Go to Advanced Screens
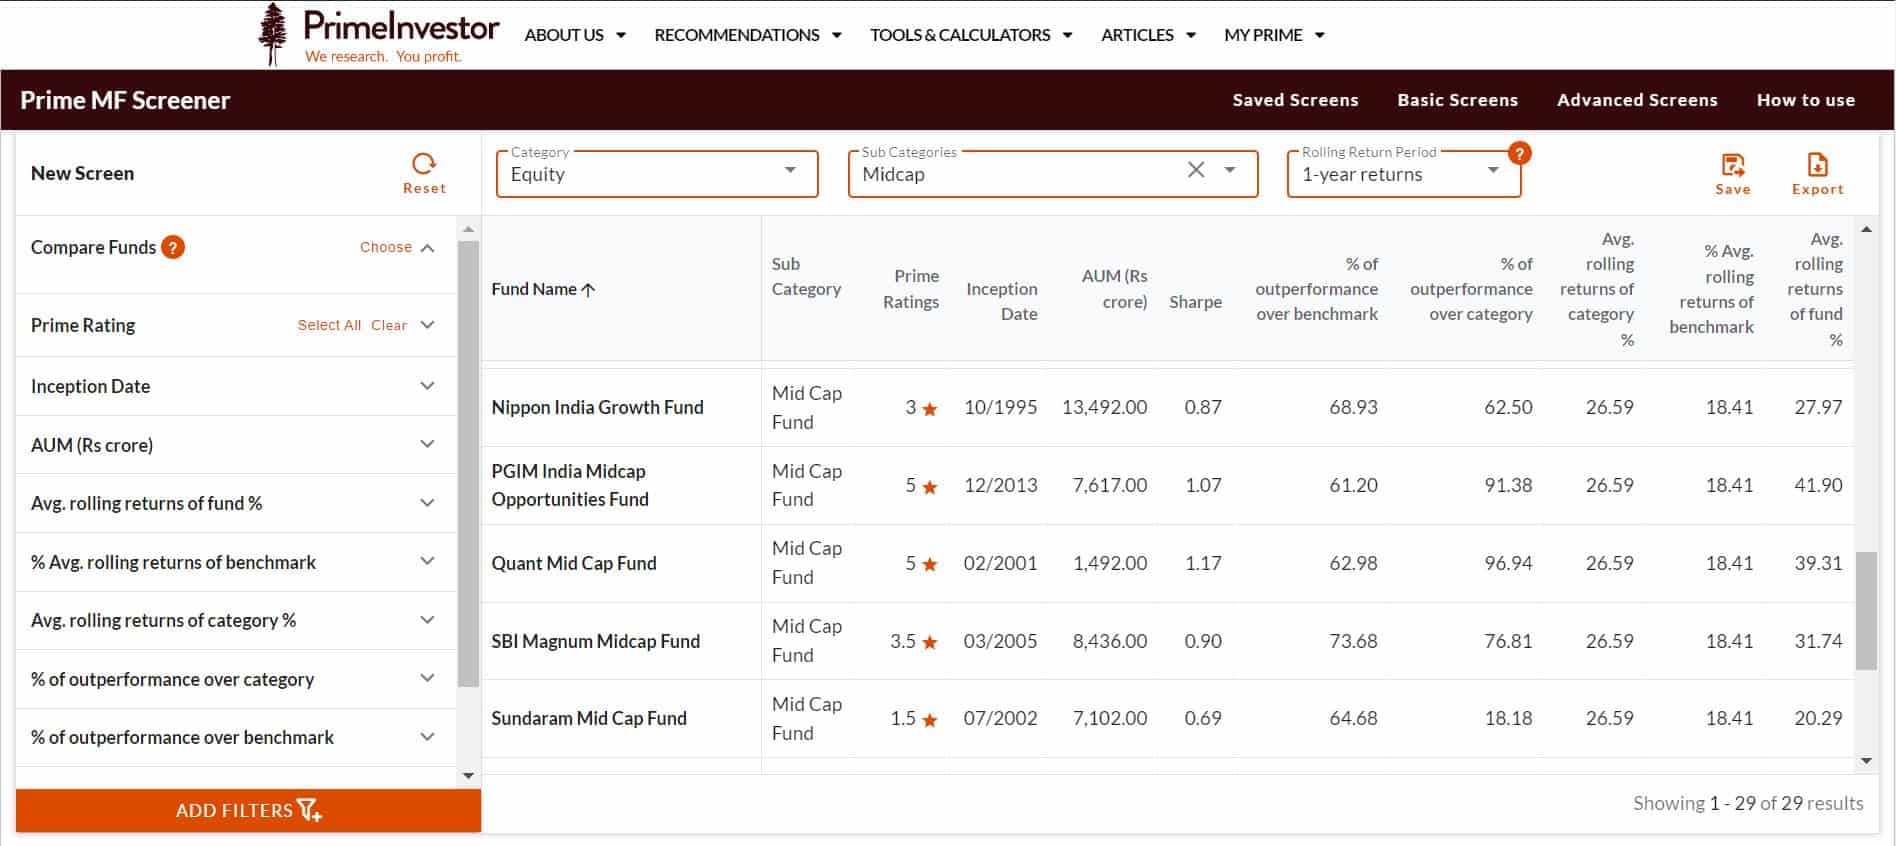1896x846 pixels. click(x=1637, y=100)
